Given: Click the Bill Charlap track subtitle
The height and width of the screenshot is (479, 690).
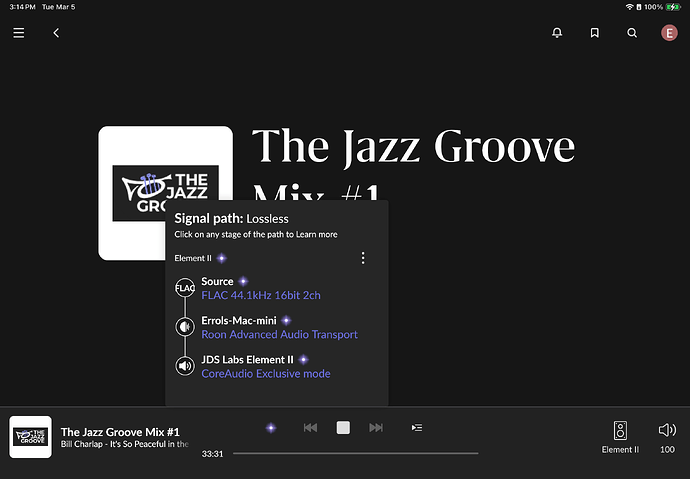Looking at the screenshot, I should (x=125, y=444).
